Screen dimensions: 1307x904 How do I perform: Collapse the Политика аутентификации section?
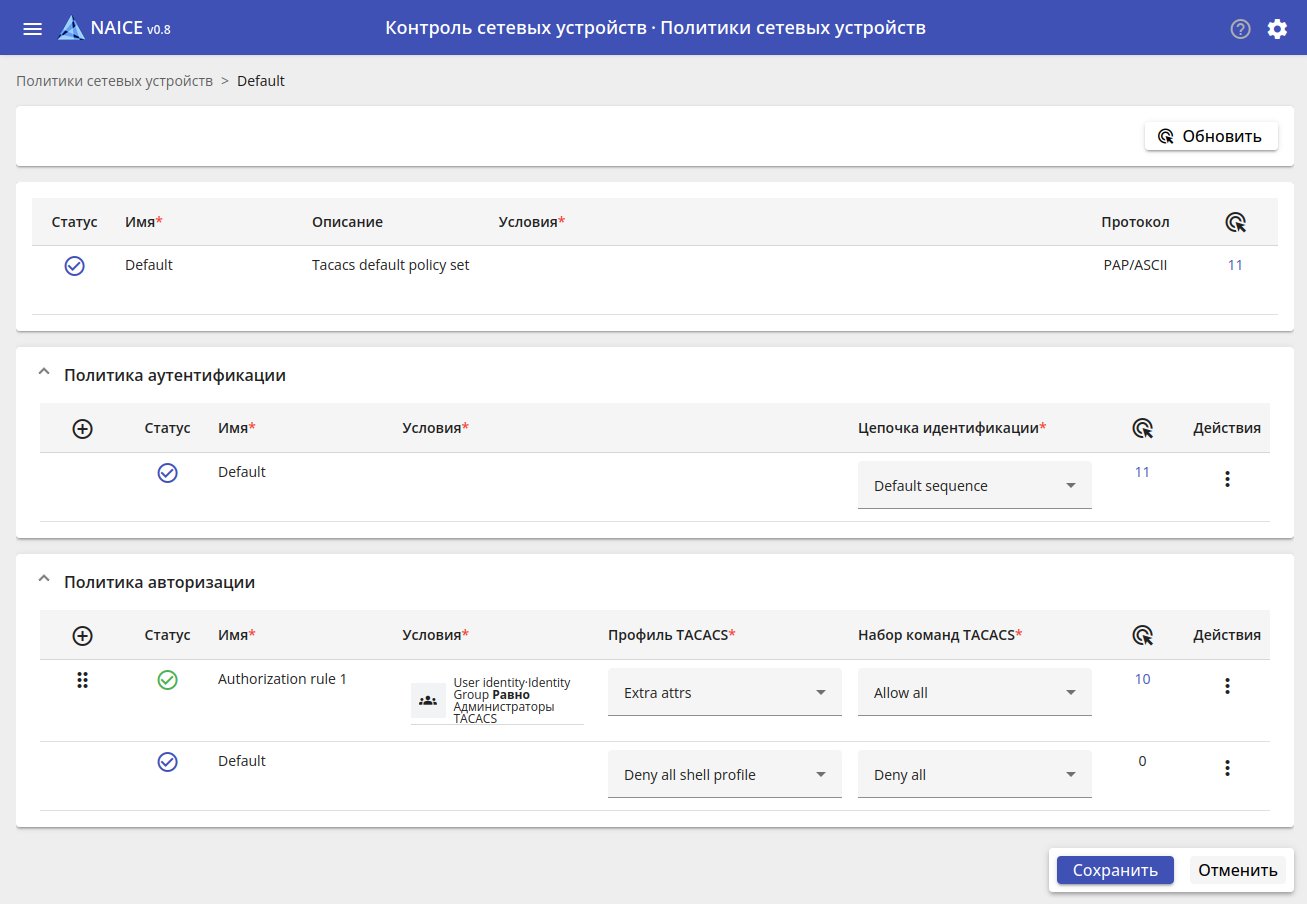tap(43, 375)
